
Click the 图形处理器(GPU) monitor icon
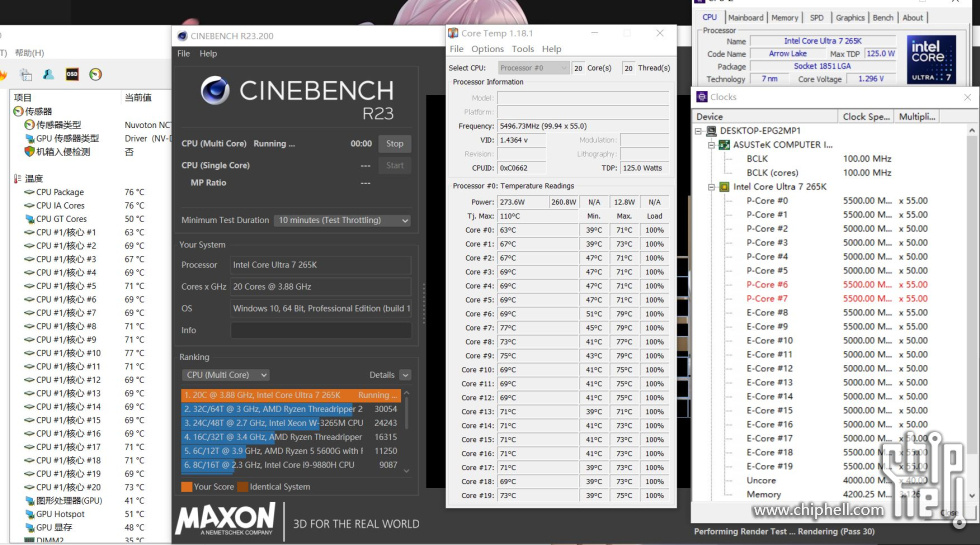tap(29, 501)
